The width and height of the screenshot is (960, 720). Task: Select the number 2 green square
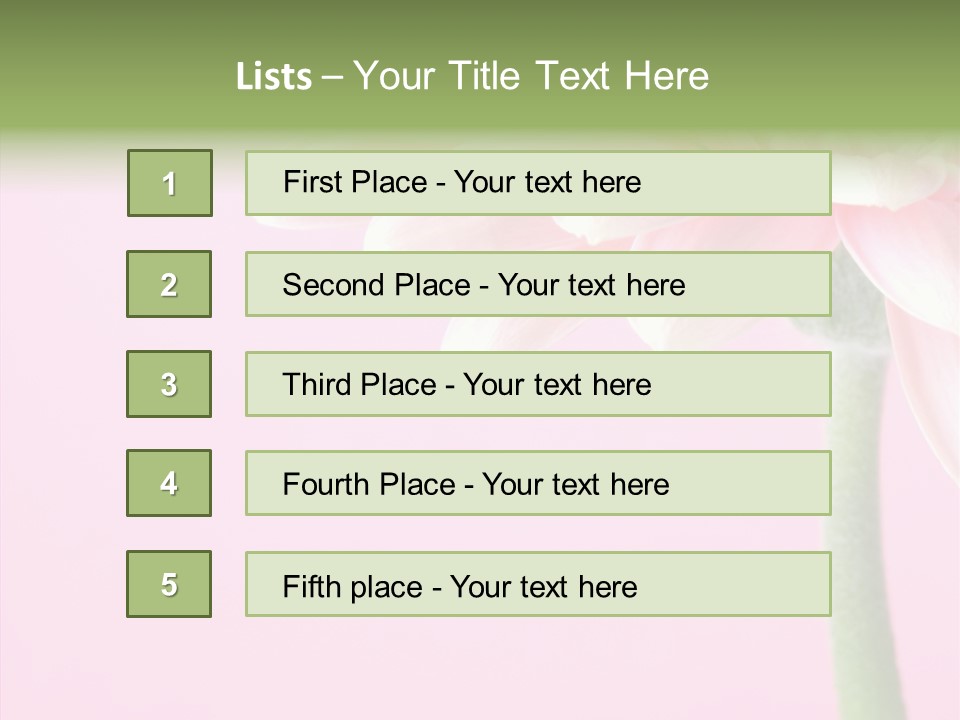pyautogui.click(x=169, y=284)
